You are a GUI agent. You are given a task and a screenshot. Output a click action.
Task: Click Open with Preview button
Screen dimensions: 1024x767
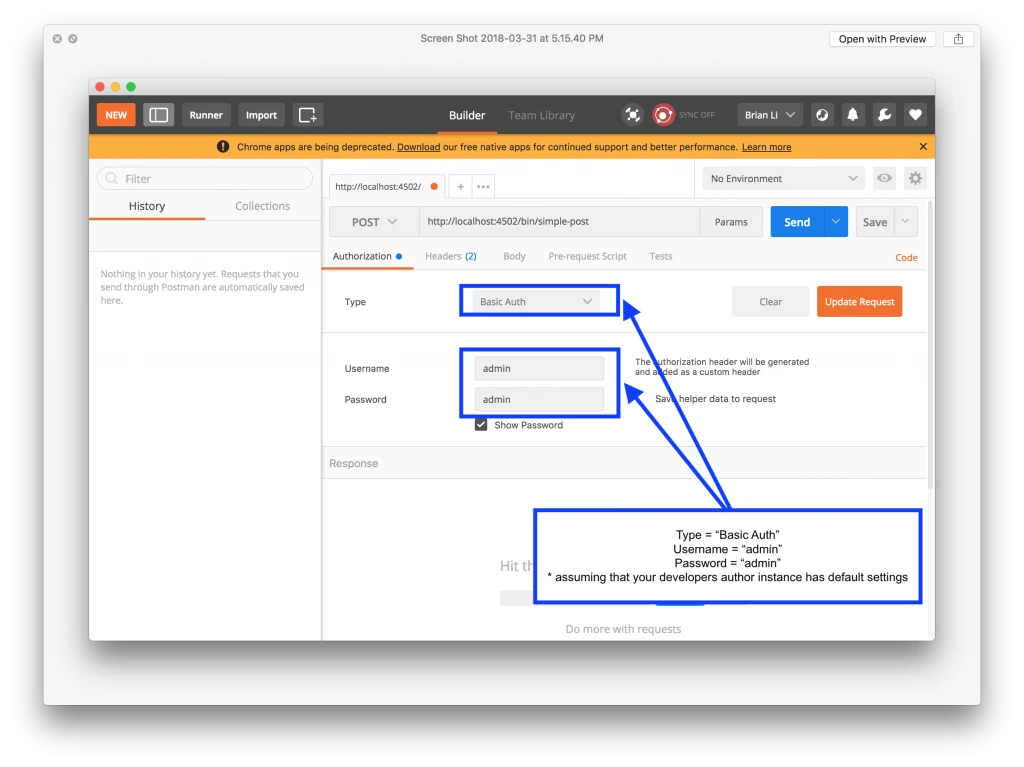click(882, 39)
